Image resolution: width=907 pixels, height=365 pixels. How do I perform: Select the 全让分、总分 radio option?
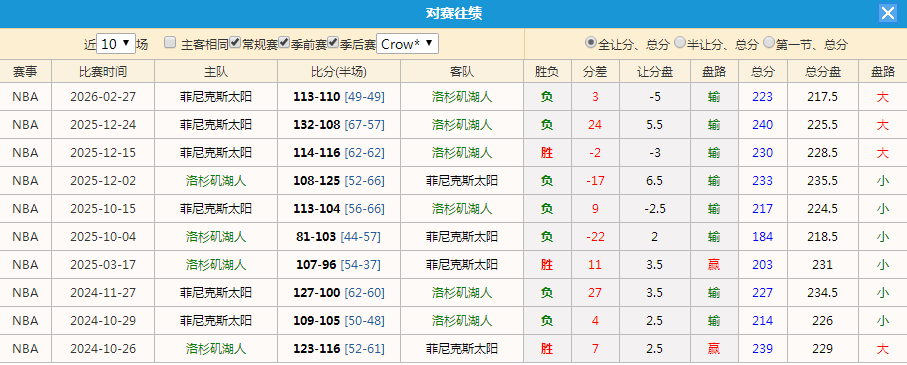click(591, 42)
